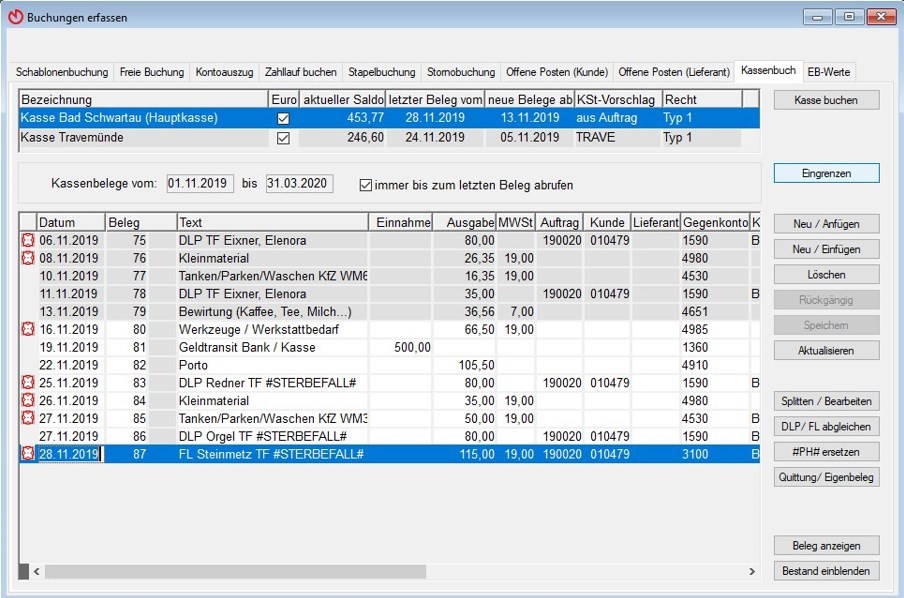Click the Bestand einblenden button
The image size is (904, 598).
pos(826,571)
